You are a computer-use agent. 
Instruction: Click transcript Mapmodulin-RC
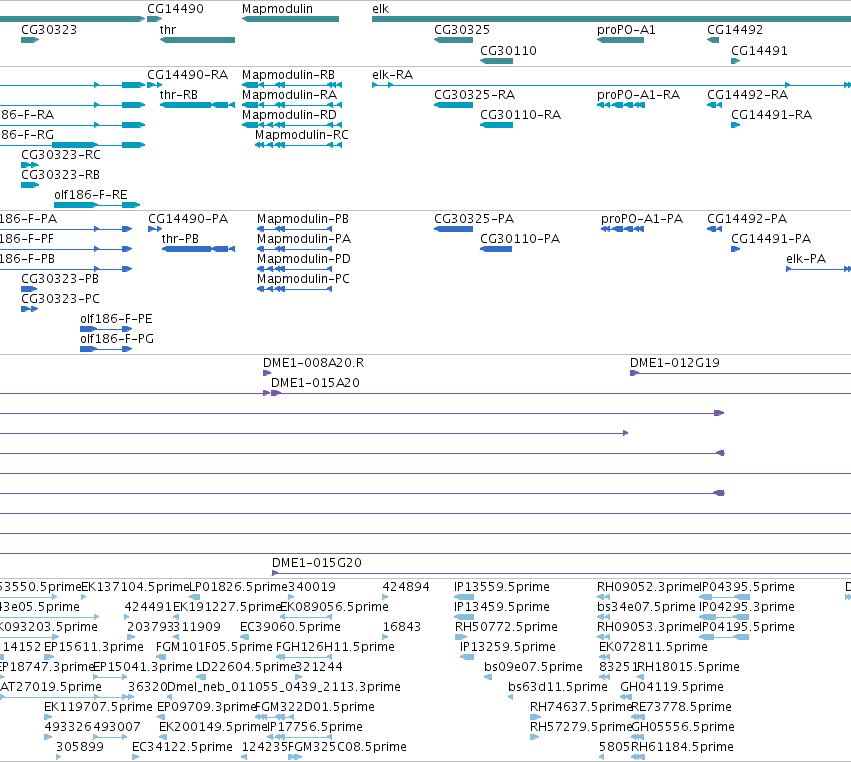coord(302,135)
